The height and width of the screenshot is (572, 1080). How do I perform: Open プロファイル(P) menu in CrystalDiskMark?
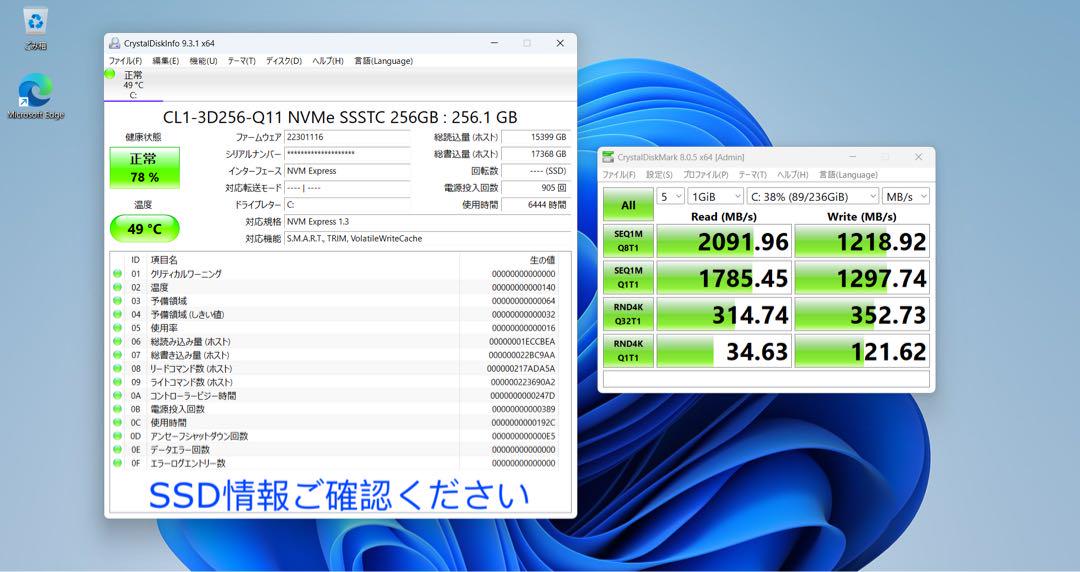(705, 174)
